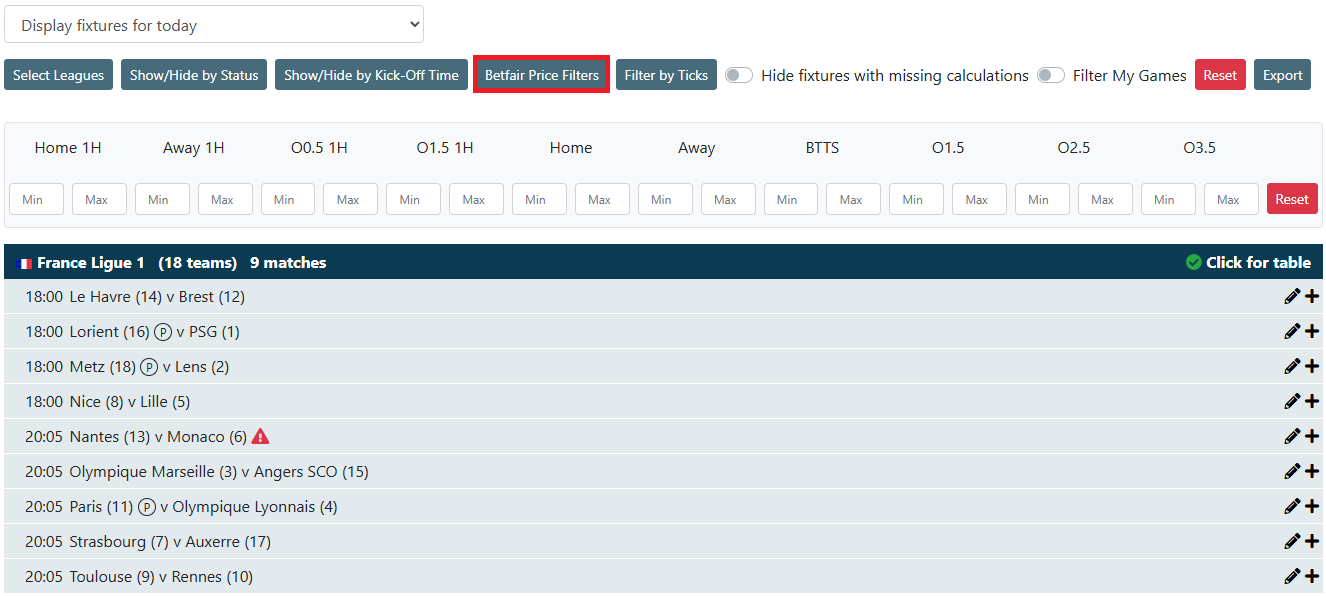Click the Max field under O3.5

pyautogui.click(x=1230, y=199)
